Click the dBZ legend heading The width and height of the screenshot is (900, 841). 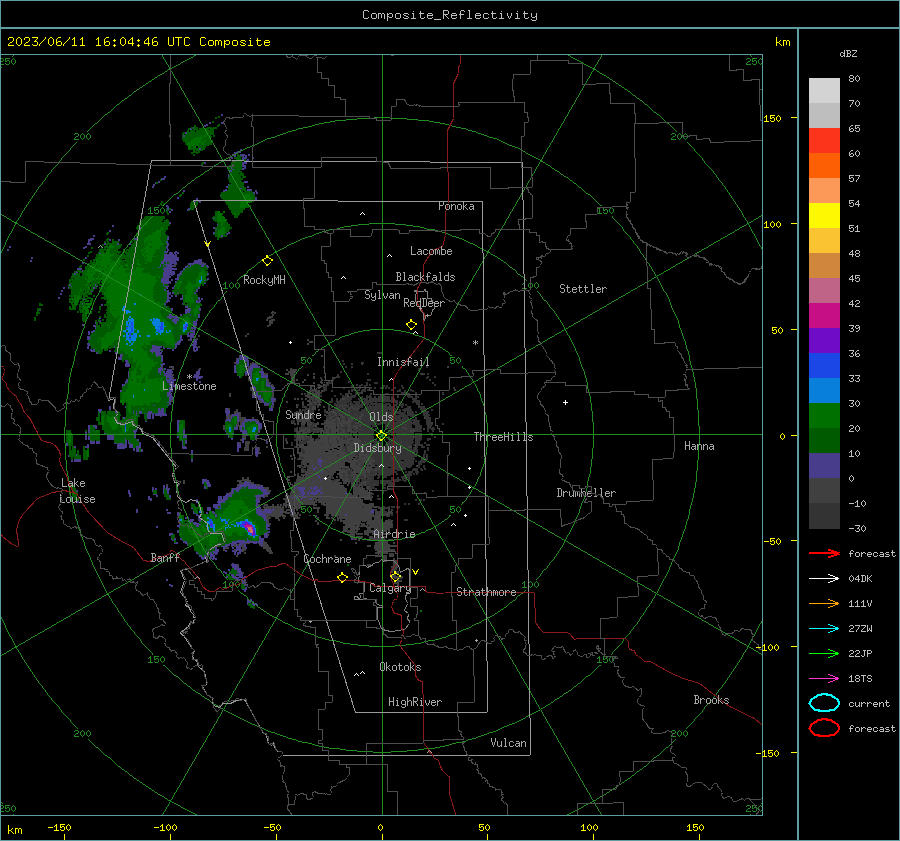pyautogui.click(x=848, y=53)
